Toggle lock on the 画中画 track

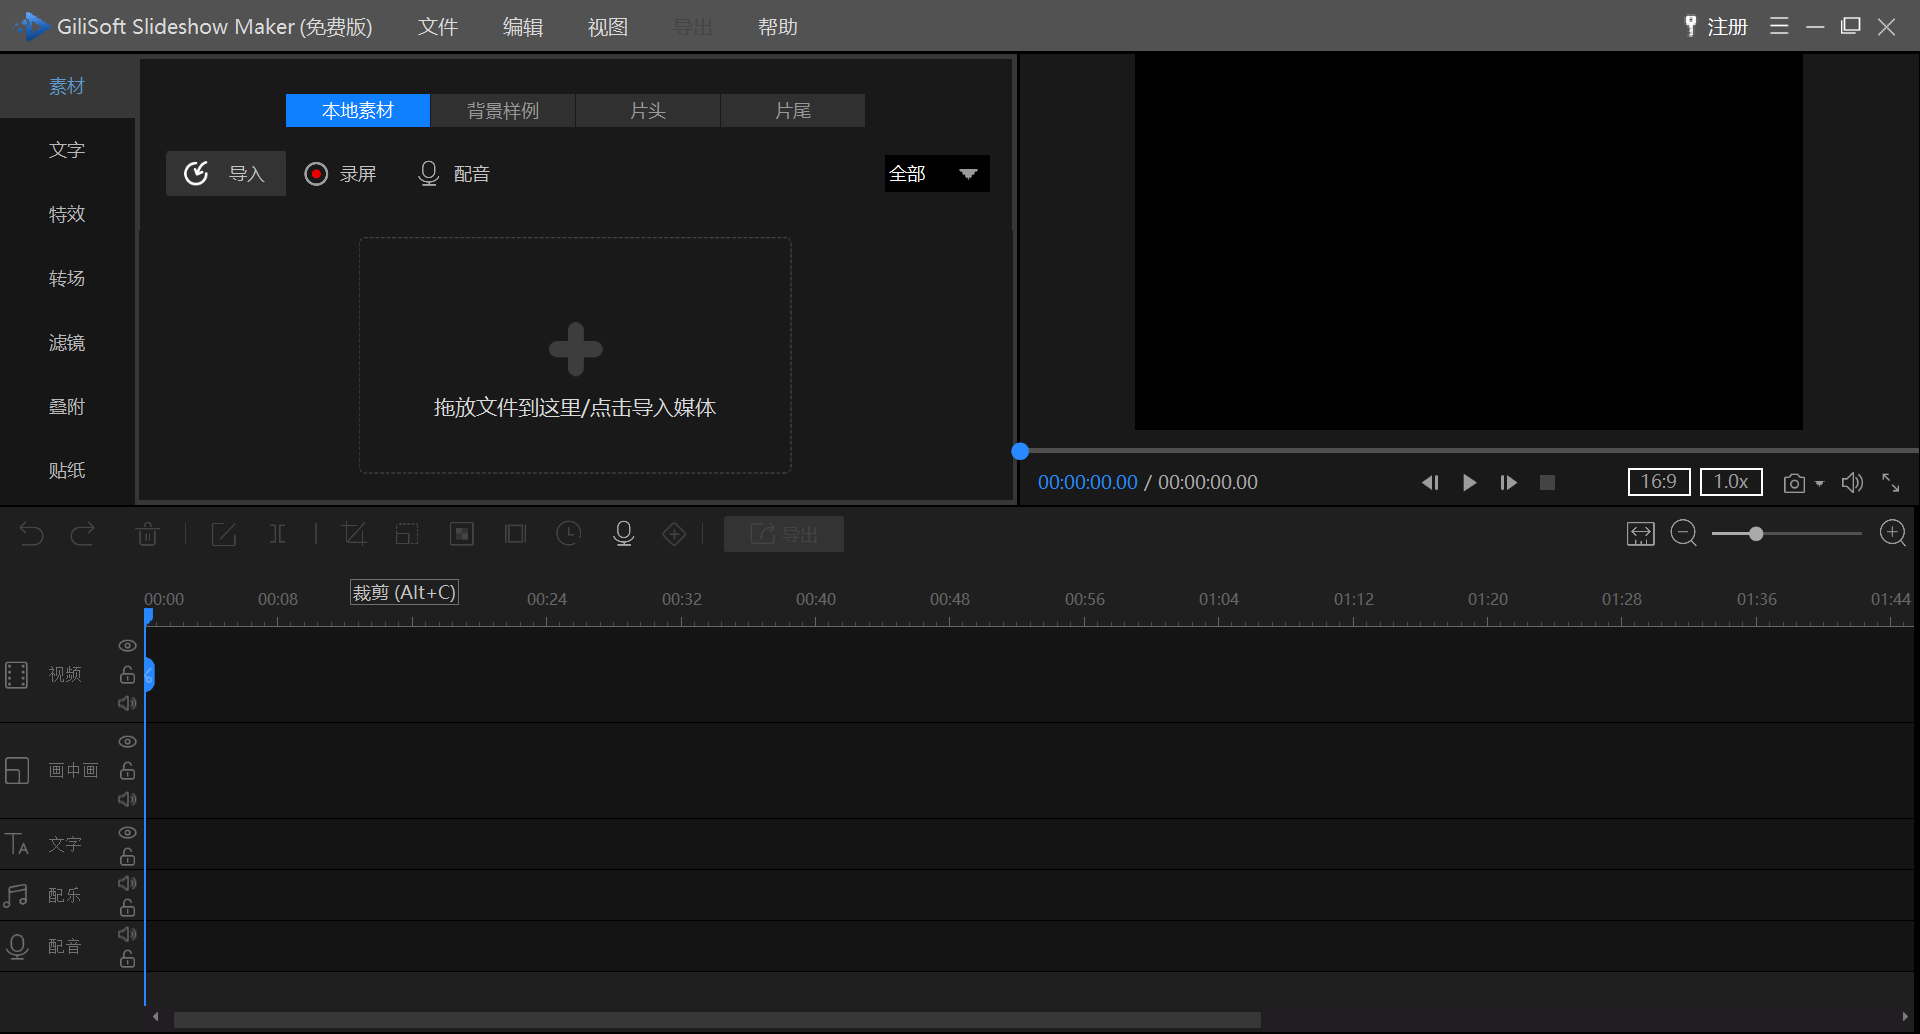[x=127, y=770]
